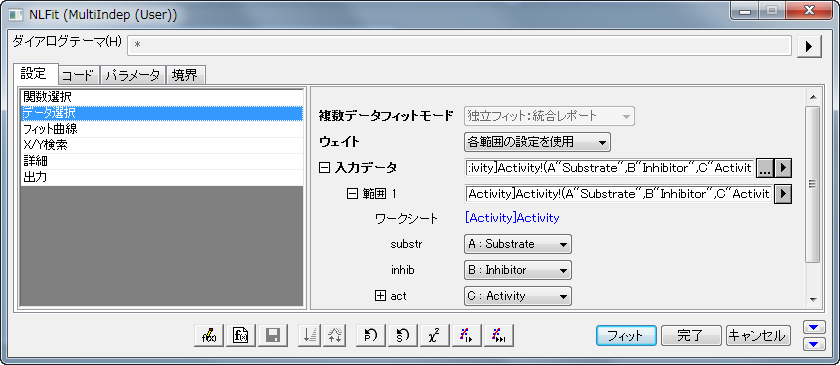
Task: Fit until converged with the fast-forward icon
Action: point(499,336)
